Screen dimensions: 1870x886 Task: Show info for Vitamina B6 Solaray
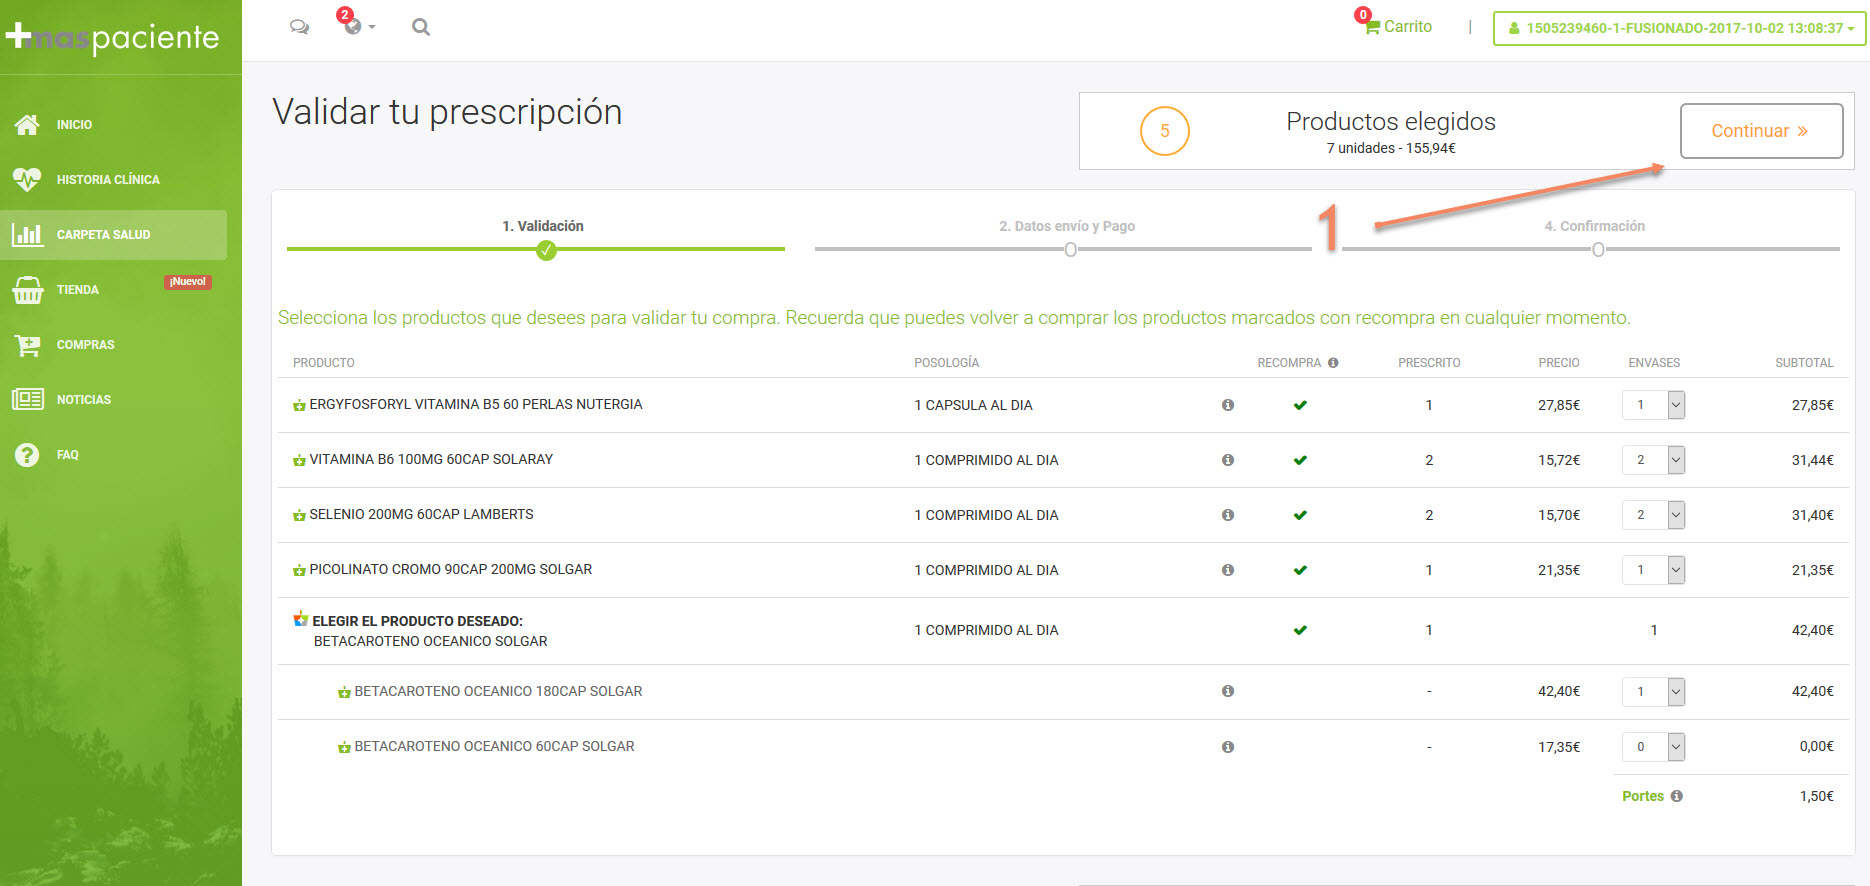[1228, 460]
